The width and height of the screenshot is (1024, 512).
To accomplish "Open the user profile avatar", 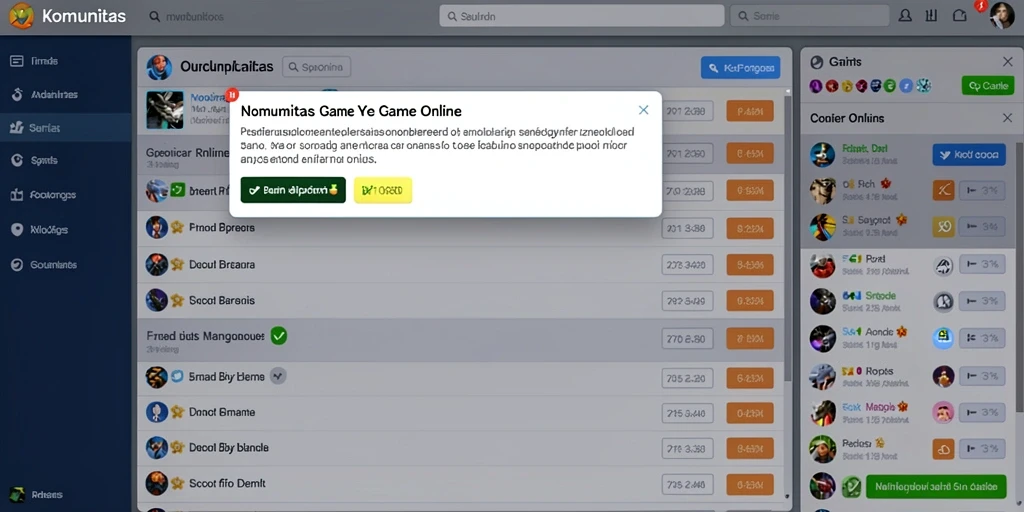I will coord(1002,16).
